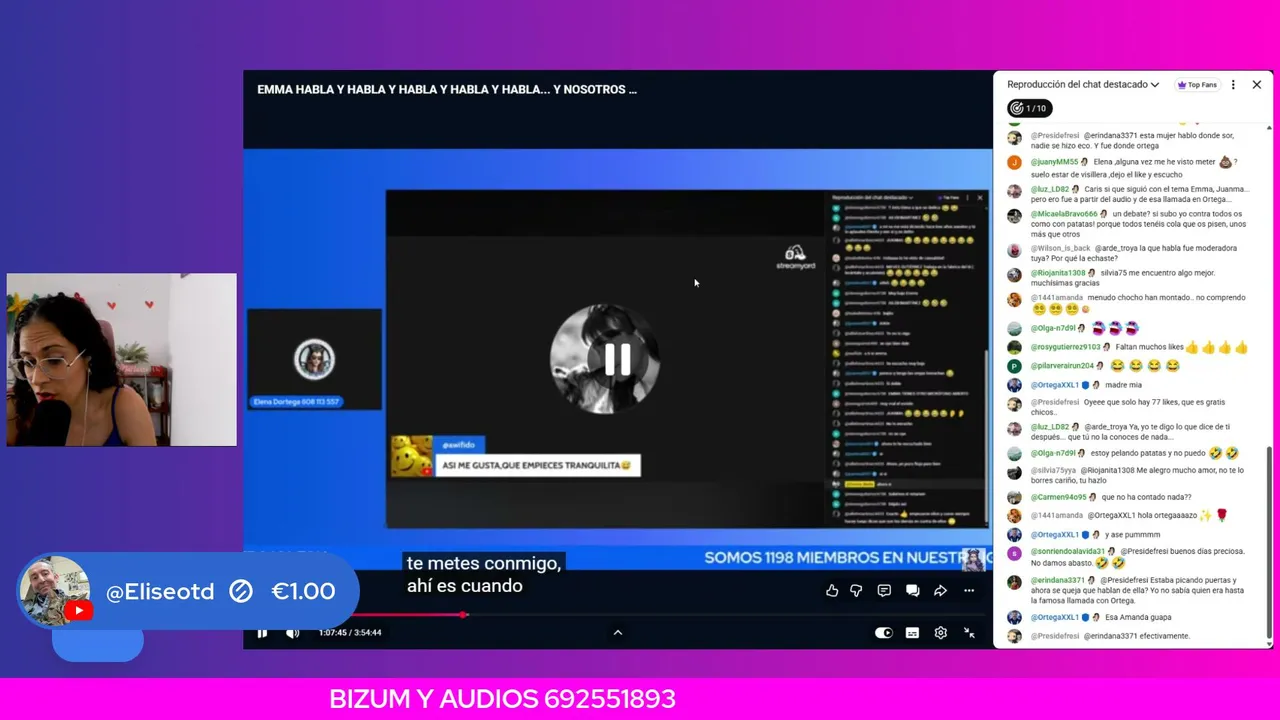Click the @Wilson_is_back username in the chat
This screenshot has width=1280, height=720.
(1061, 248)
